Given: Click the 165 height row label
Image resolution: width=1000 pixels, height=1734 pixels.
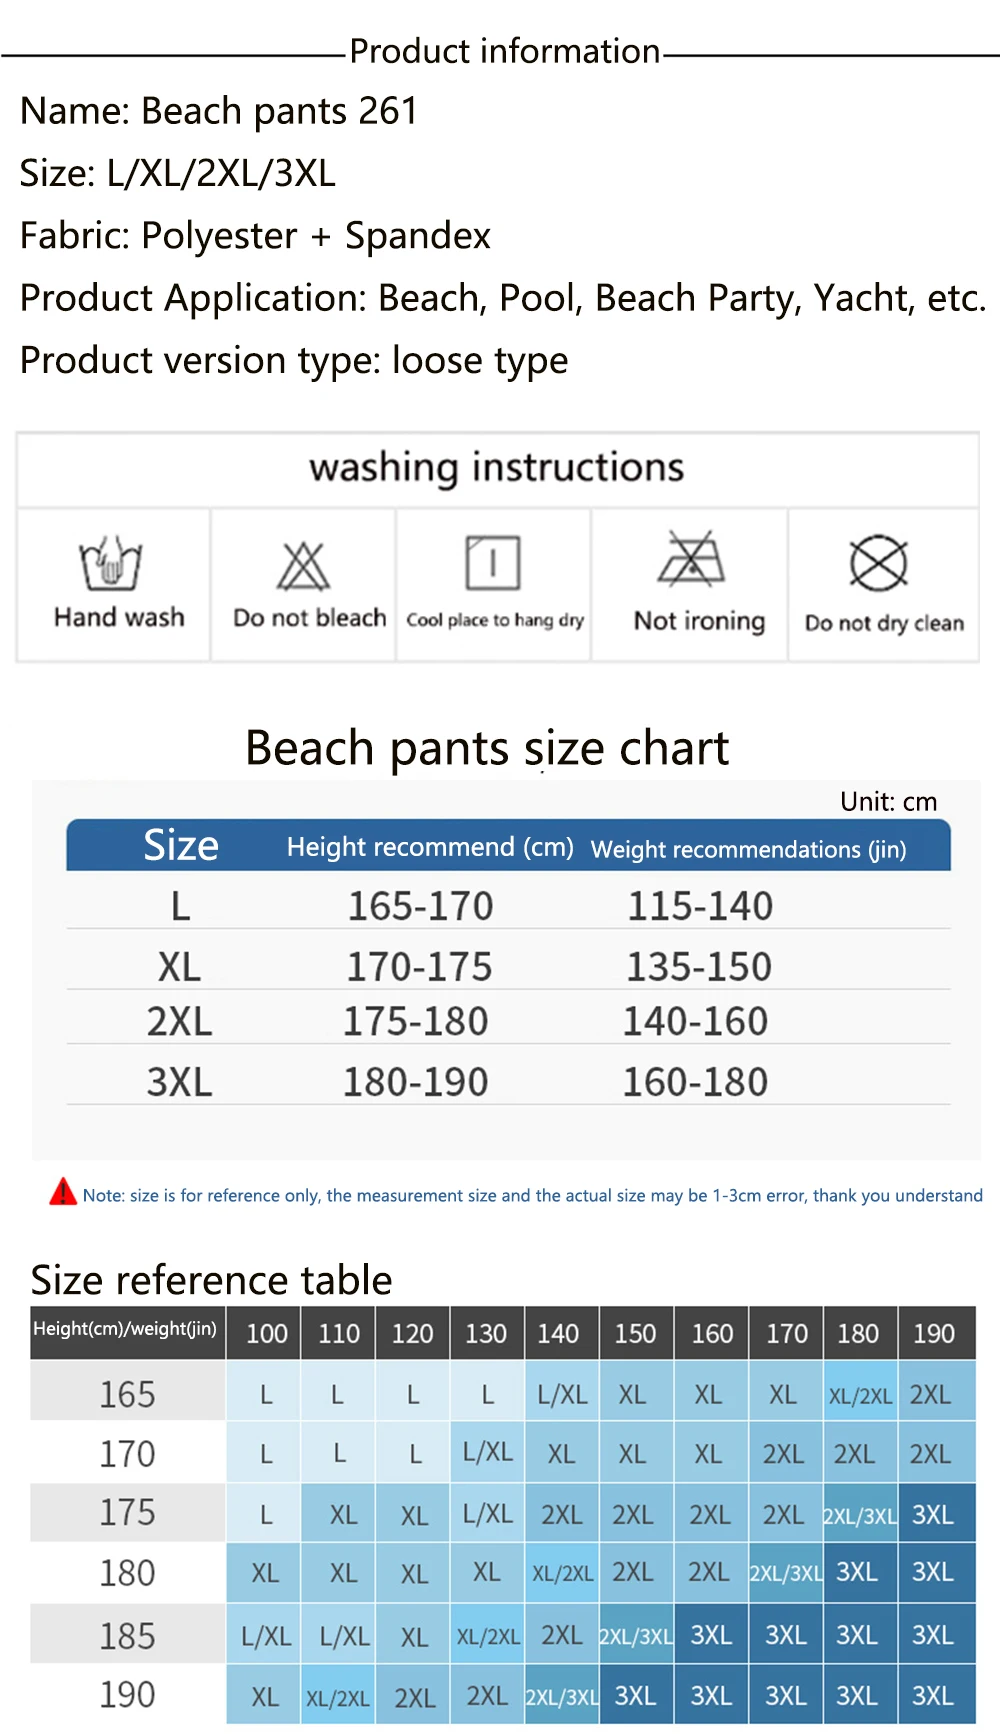Looking at the screenshot, I should 127,1394.
